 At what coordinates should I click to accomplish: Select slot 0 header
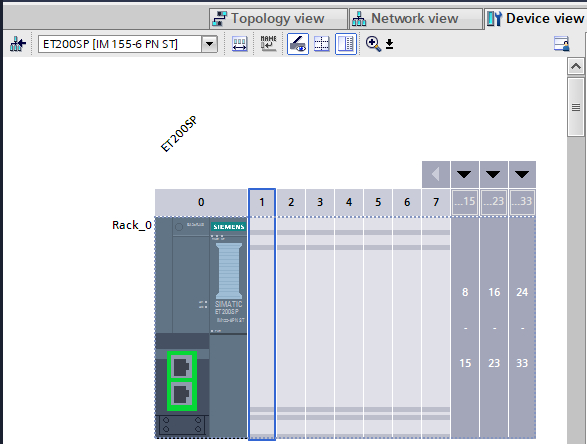tap(201, 203)
